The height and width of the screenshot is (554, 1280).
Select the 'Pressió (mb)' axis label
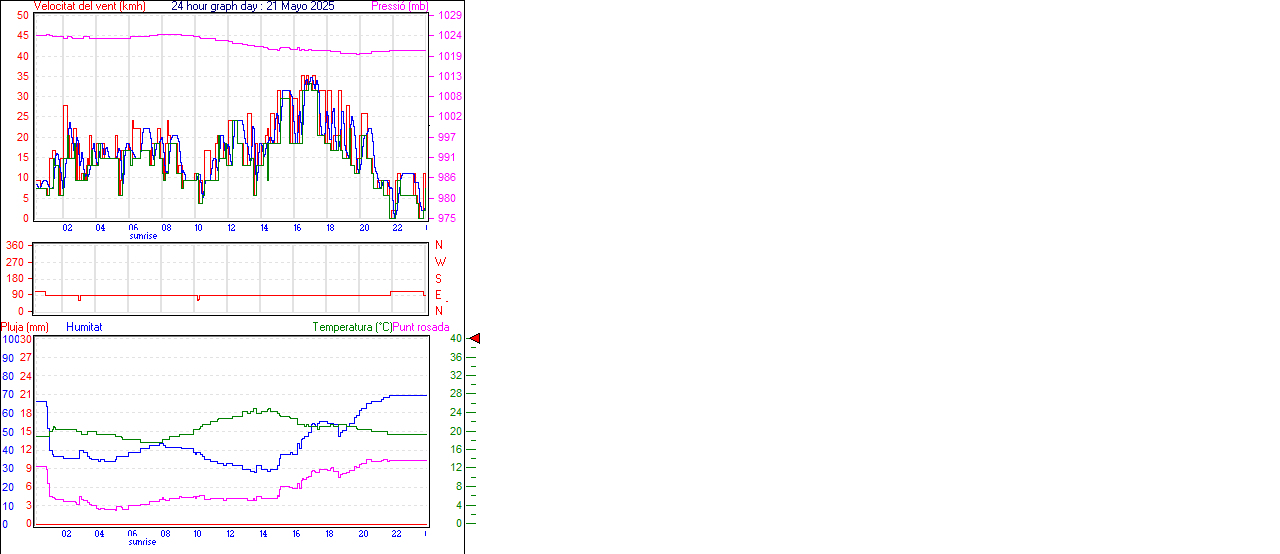[398, 6]
